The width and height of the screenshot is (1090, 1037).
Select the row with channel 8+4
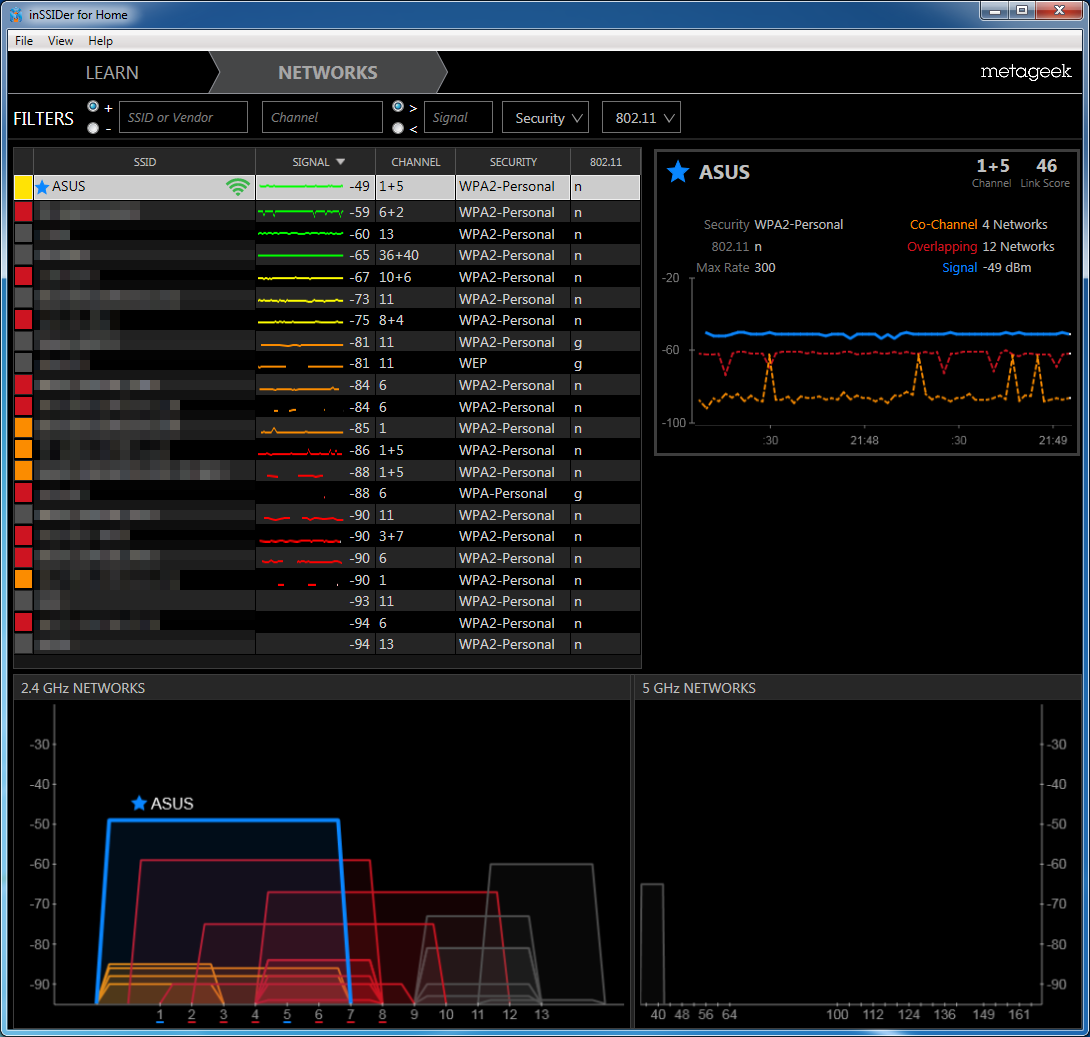pyautogui.click(x=327, y=320)
